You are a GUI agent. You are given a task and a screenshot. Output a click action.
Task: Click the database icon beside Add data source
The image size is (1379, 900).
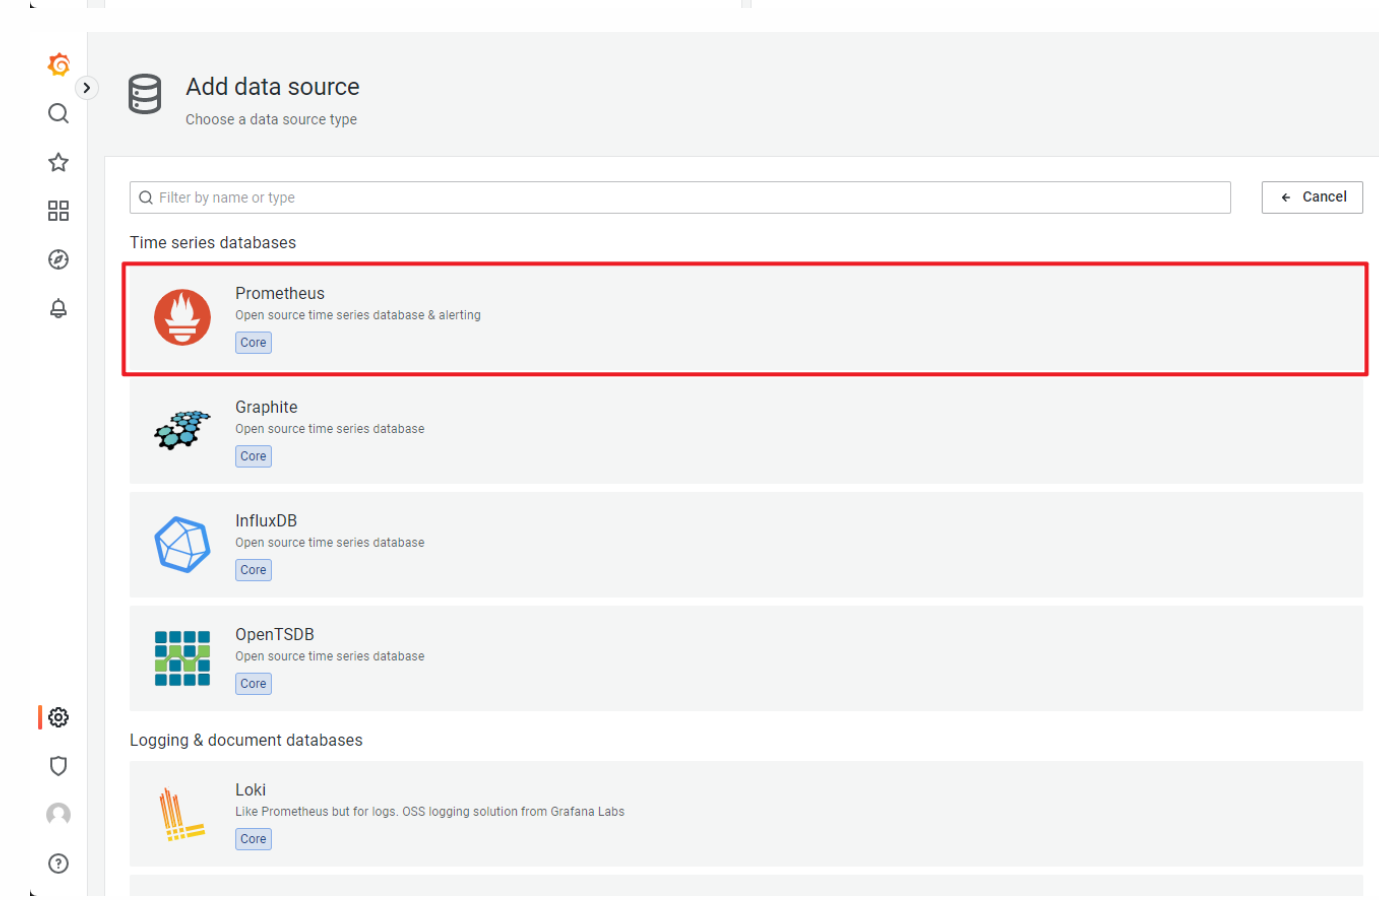(145, 94)
